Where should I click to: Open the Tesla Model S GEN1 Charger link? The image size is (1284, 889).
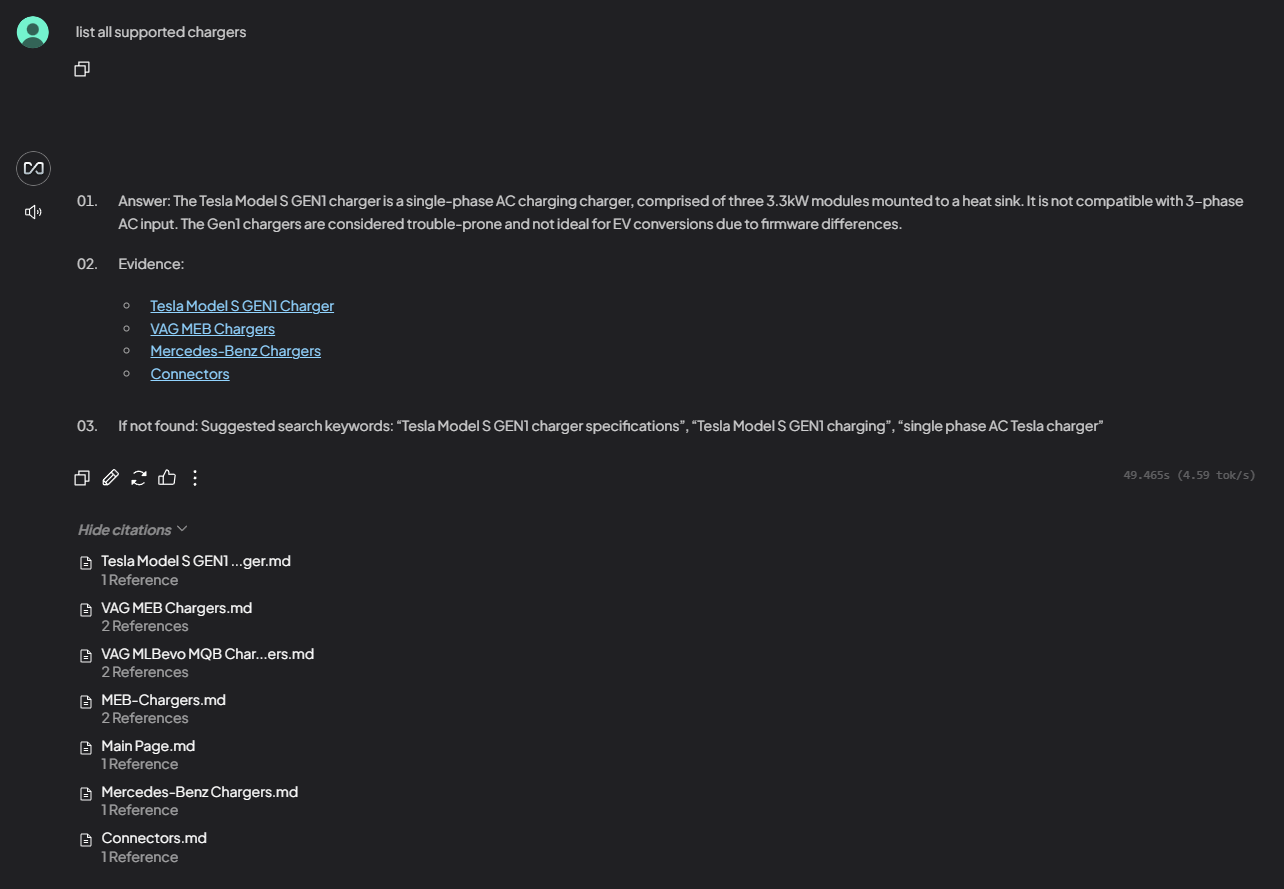[242, 306]
